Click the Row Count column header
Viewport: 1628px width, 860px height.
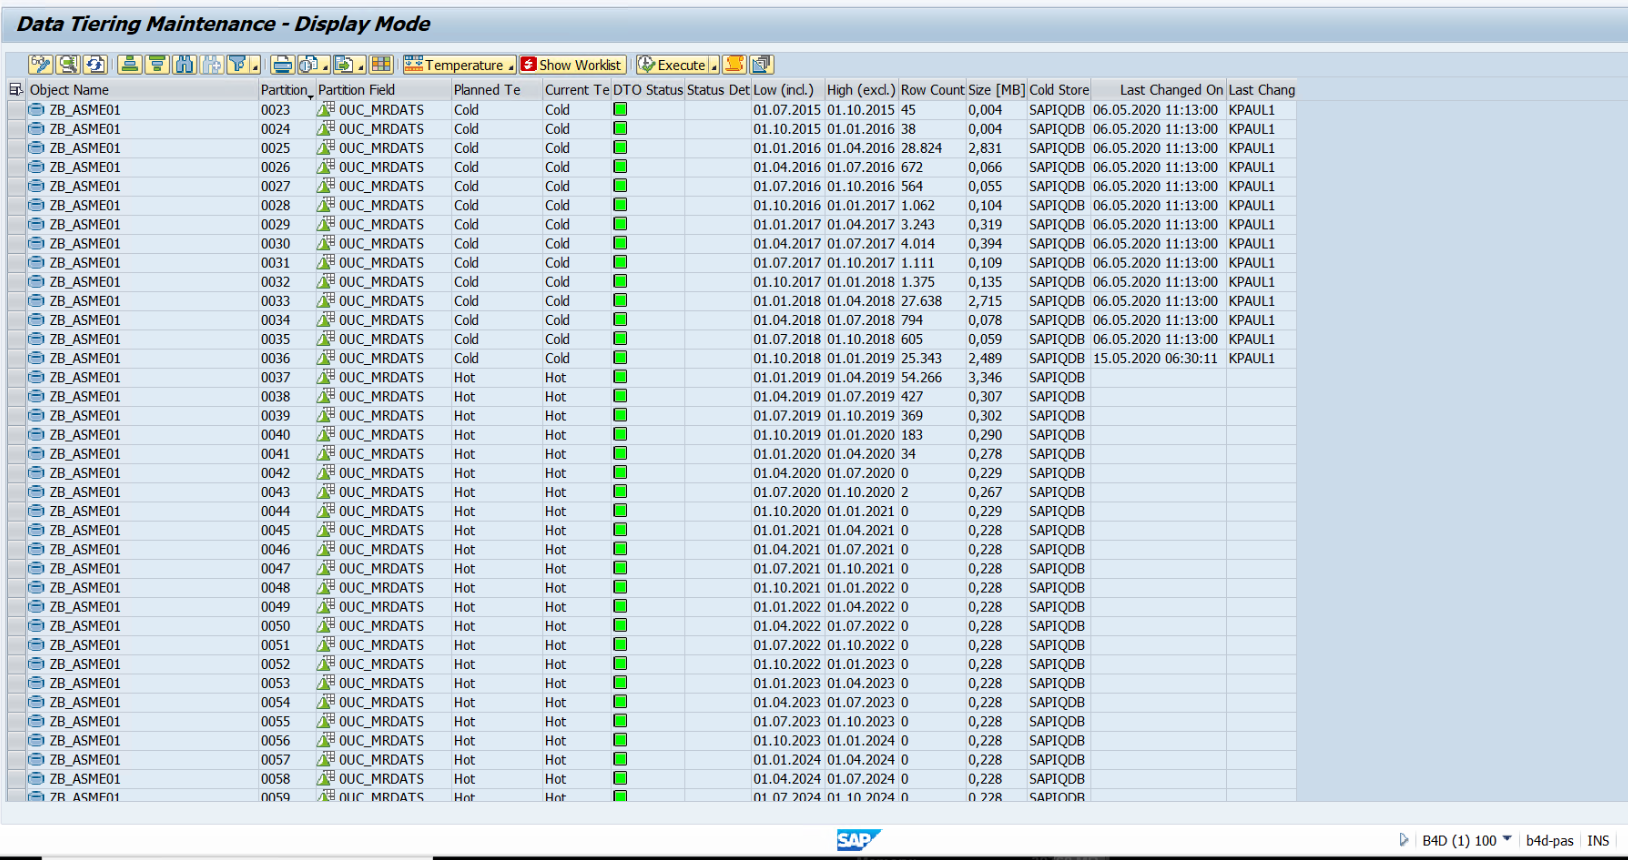click(x=932, y=90)
